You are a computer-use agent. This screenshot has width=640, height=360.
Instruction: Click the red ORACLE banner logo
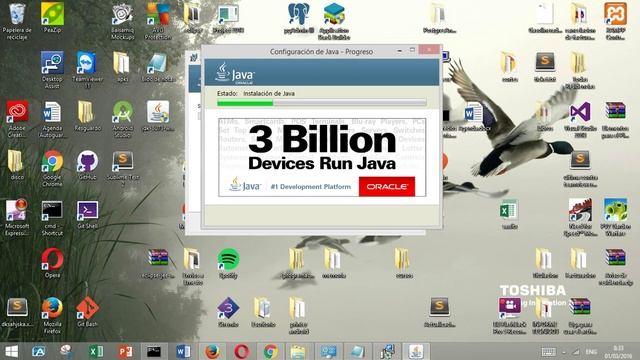[x=387, y=187]
